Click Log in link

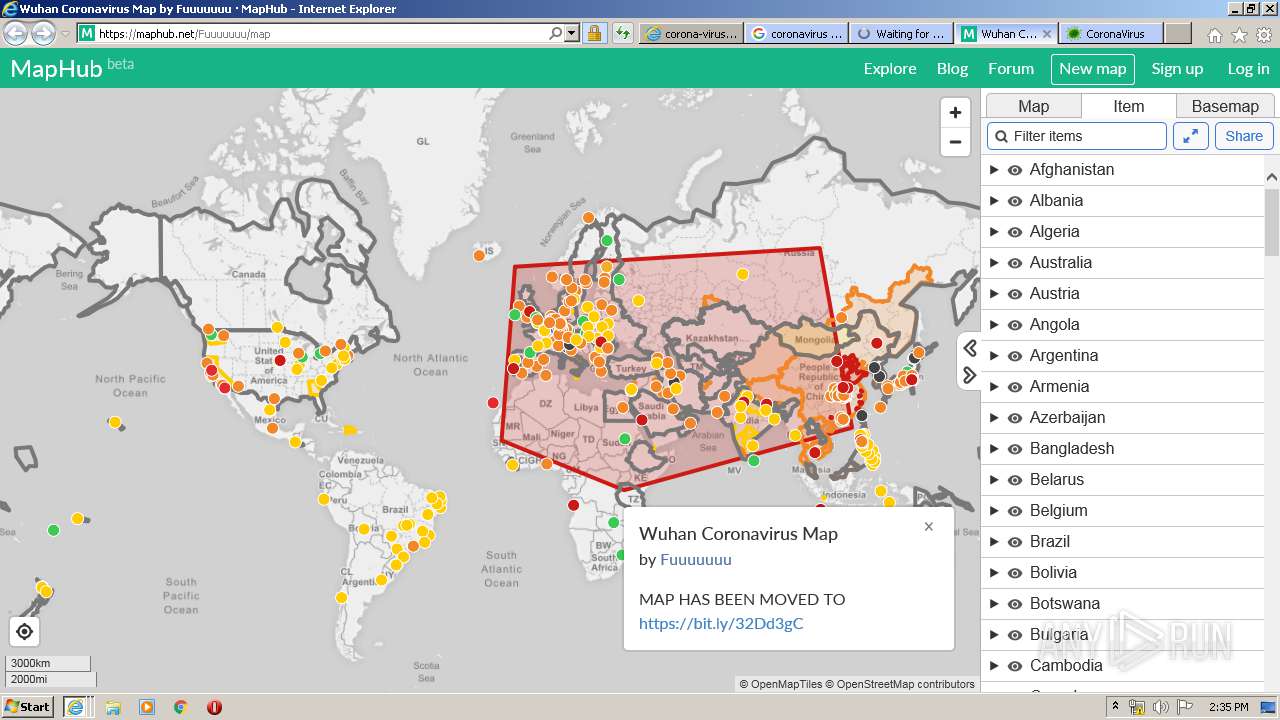pyautogui.click(x=1248, y=69)
